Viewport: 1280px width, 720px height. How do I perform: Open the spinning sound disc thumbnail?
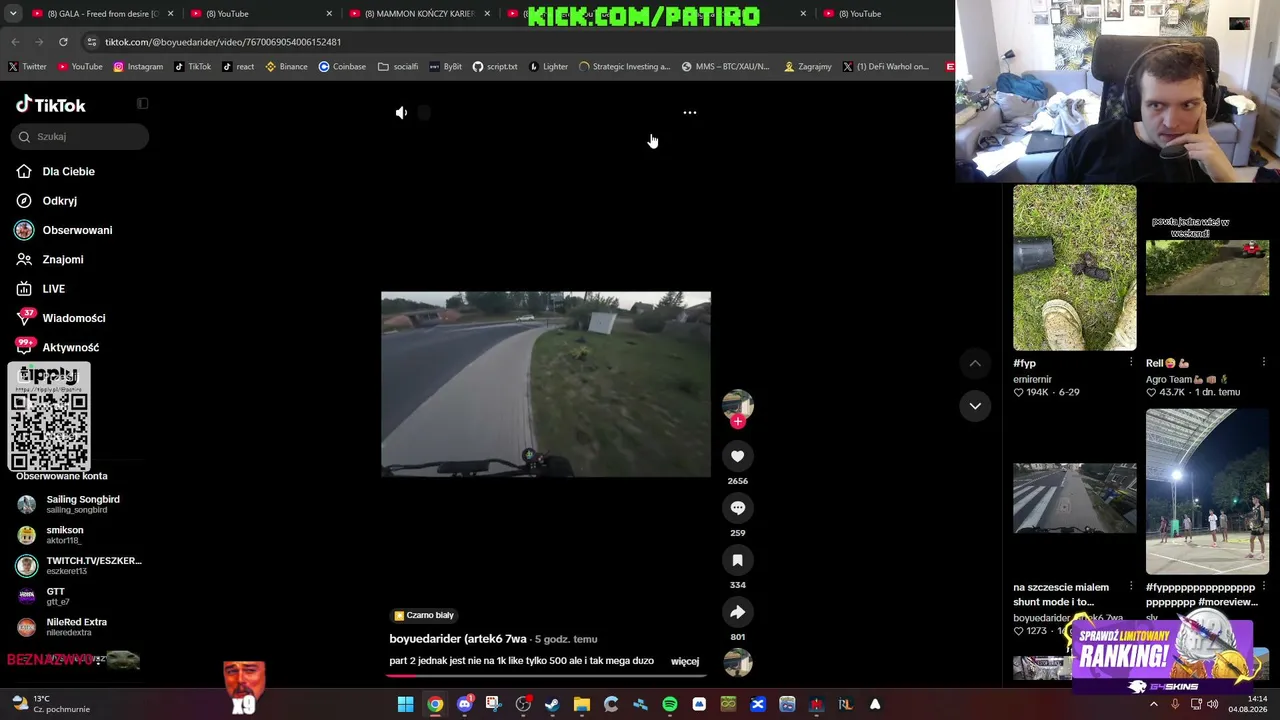[x=738, y=663]
